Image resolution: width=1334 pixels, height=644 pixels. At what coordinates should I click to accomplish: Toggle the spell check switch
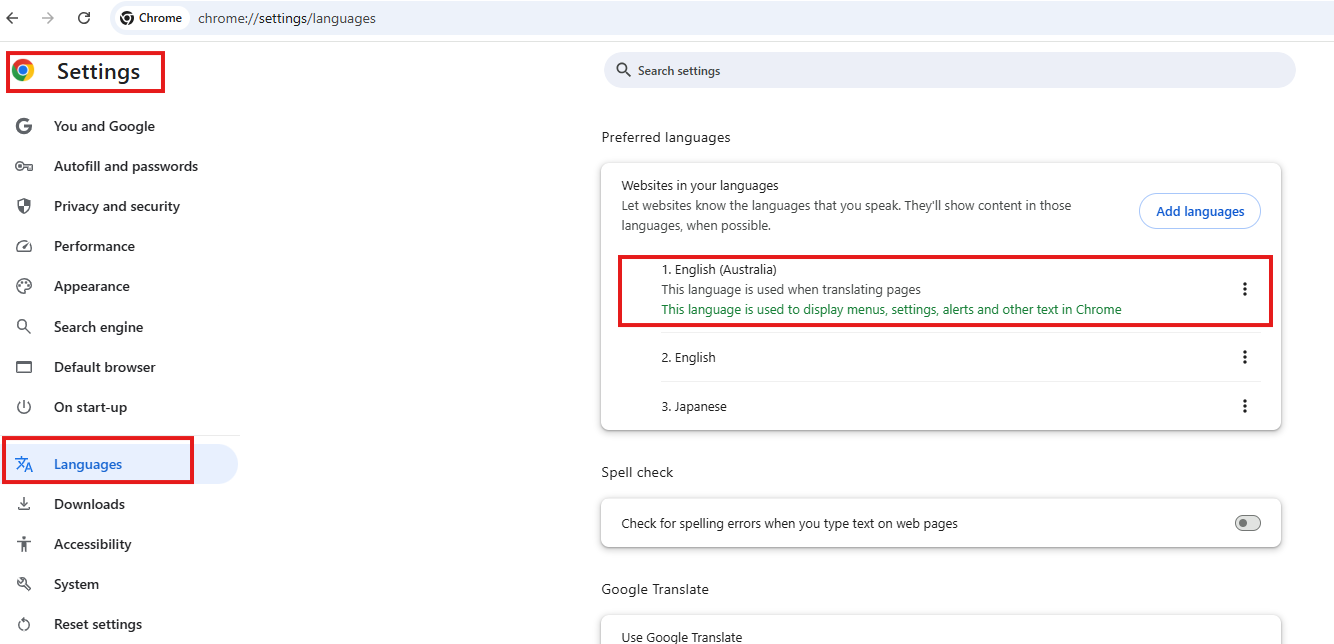coord(1247,523)
